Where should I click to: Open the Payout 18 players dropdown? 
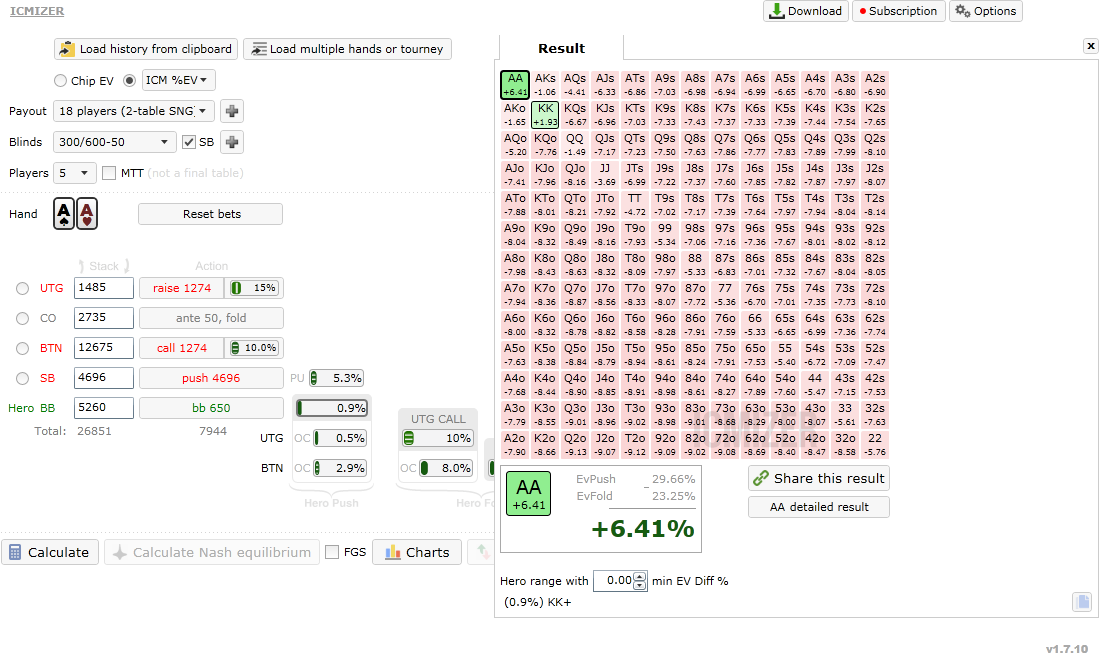point(133,111)
